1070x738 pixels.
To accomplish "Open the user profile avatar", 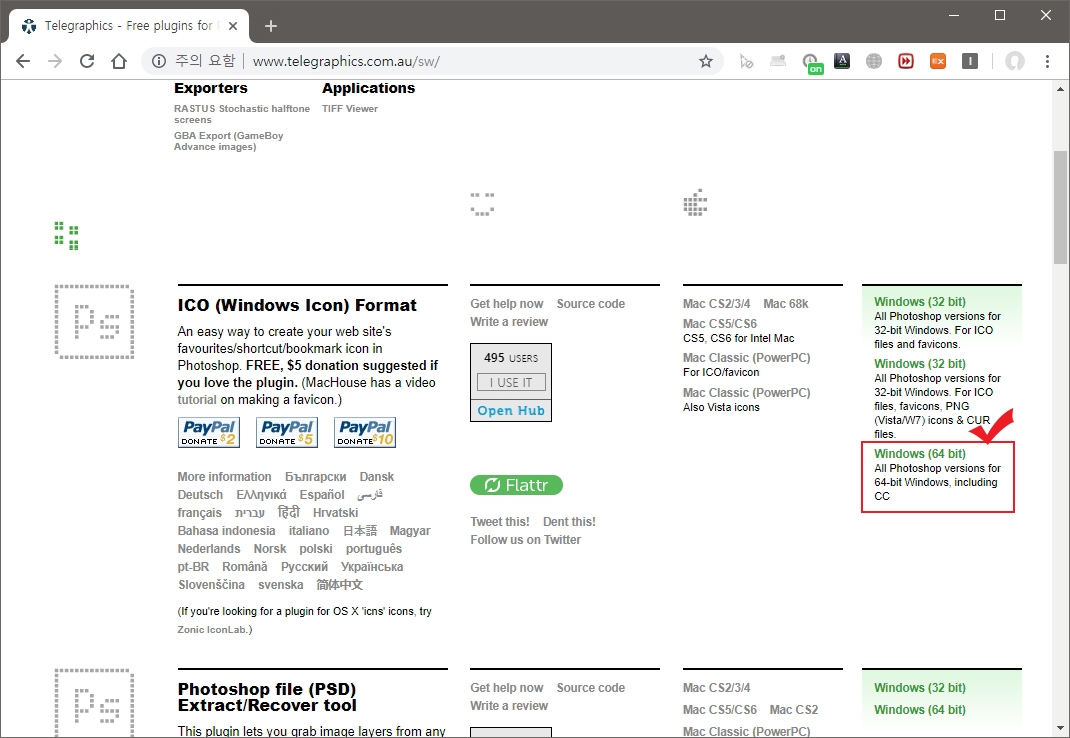I will 1015,61.
